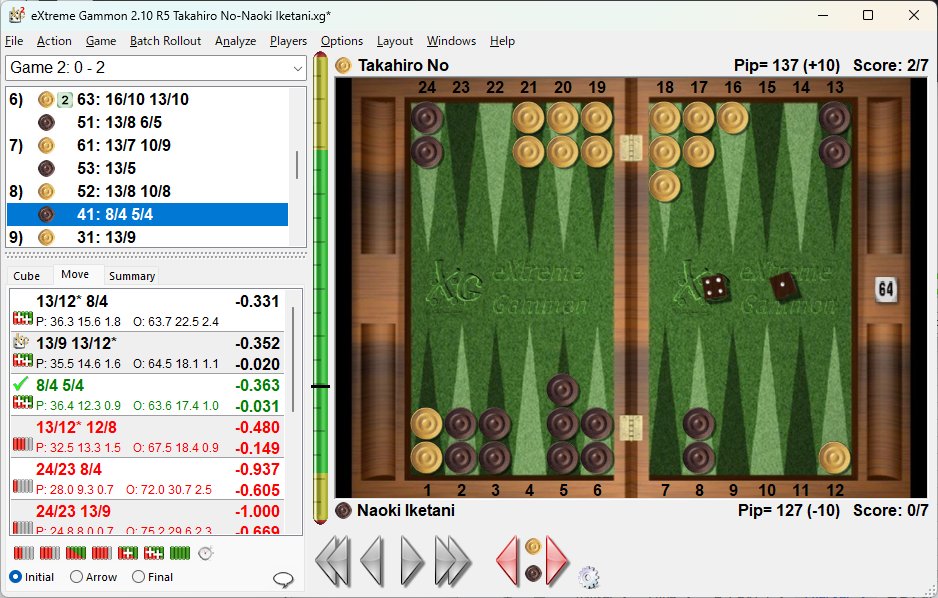Open the Windows menu
Viewport: 938px width, 598px height.
451,41
